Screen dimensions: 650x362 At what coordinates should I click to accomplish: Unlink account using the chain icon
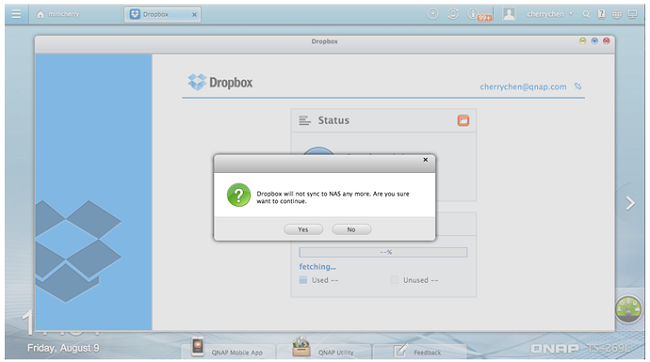coord(578,86)
